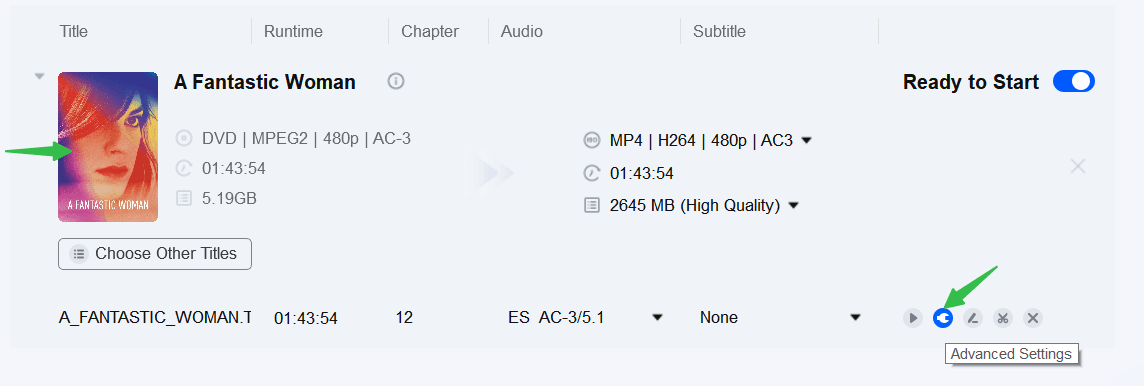The image size is (1144, 386).
Task: Click the Choose Other Titles button
Action: pos(155,254)
